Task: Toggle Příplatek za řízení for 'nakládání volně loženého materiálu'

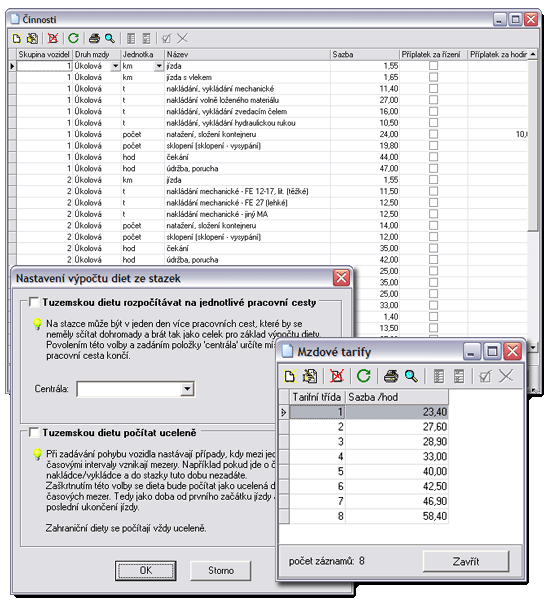Action: [x=433, y=100]
